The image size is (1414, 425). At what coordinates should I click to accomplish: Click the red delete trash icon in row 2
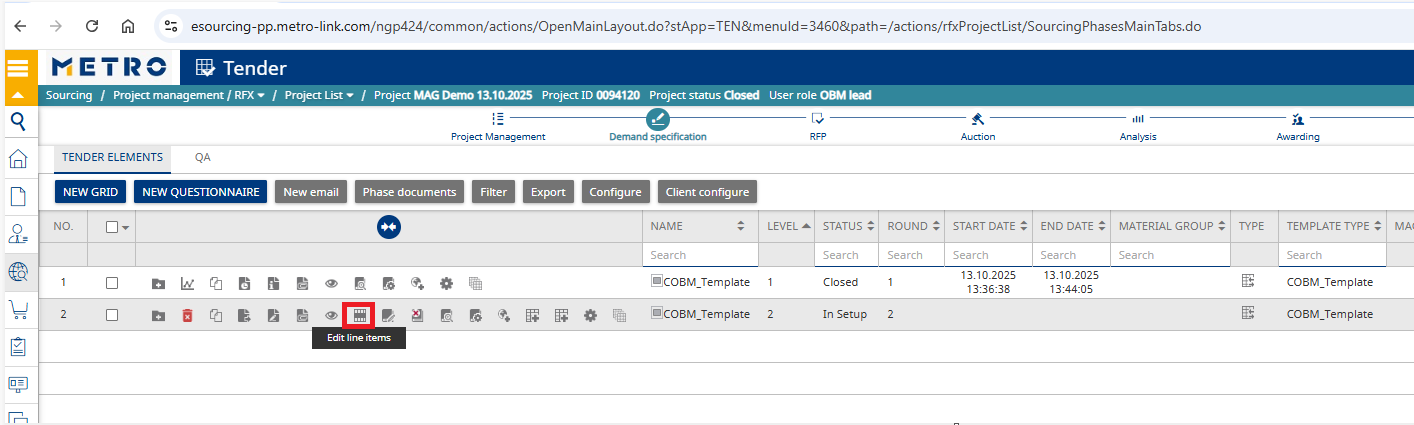coord(187,315)
